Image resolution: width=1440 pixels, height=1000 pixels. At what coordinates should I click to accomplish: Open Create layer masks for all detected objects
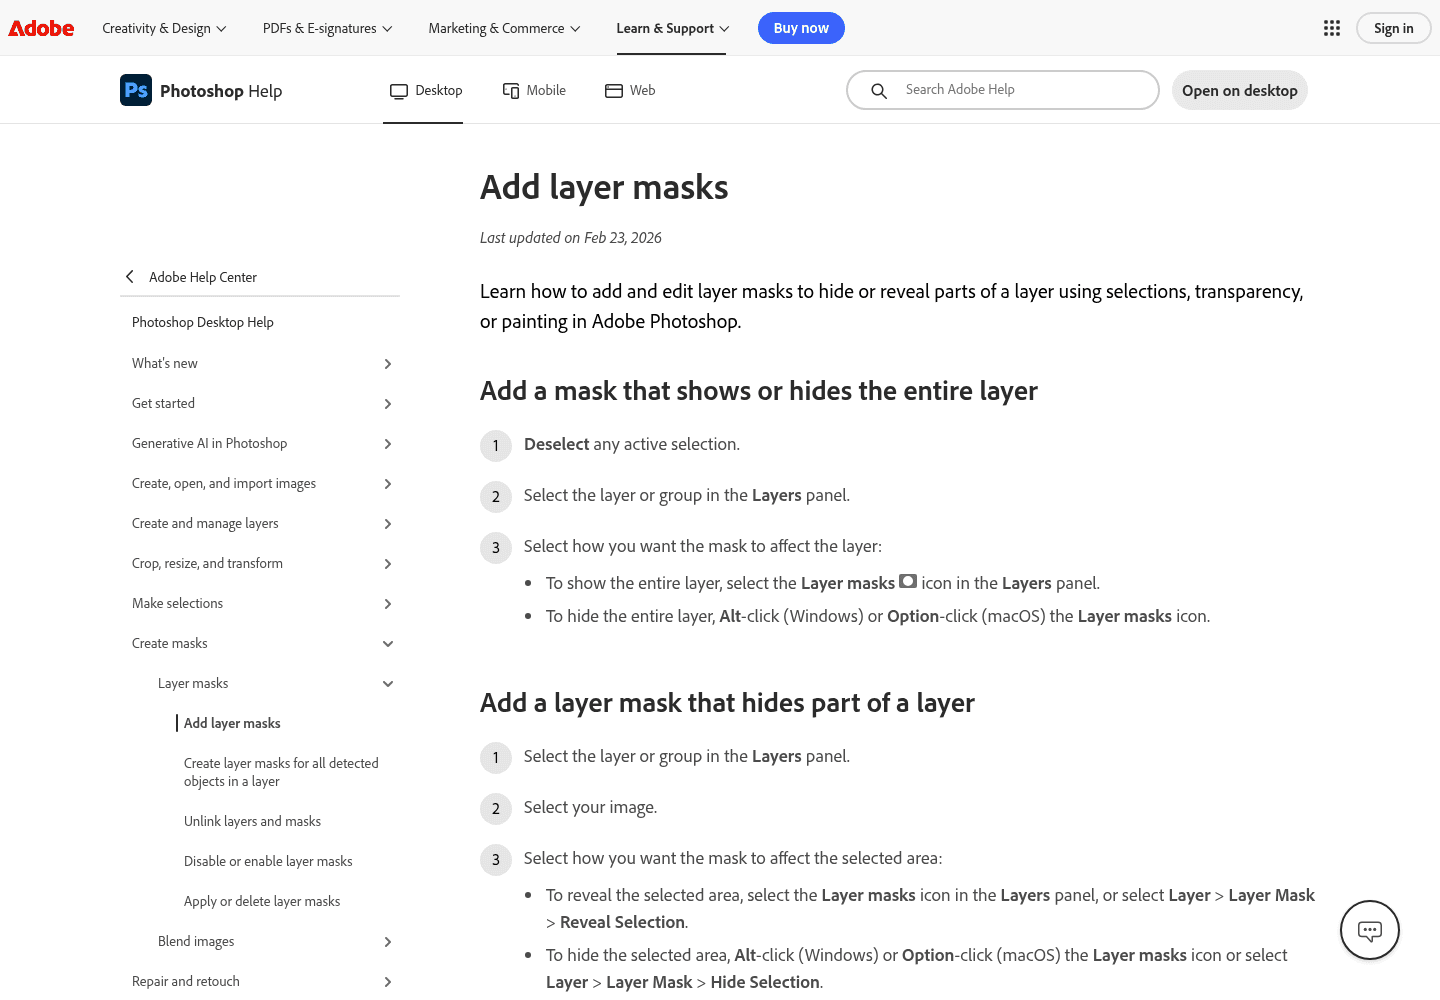click(x=281, y=772)
